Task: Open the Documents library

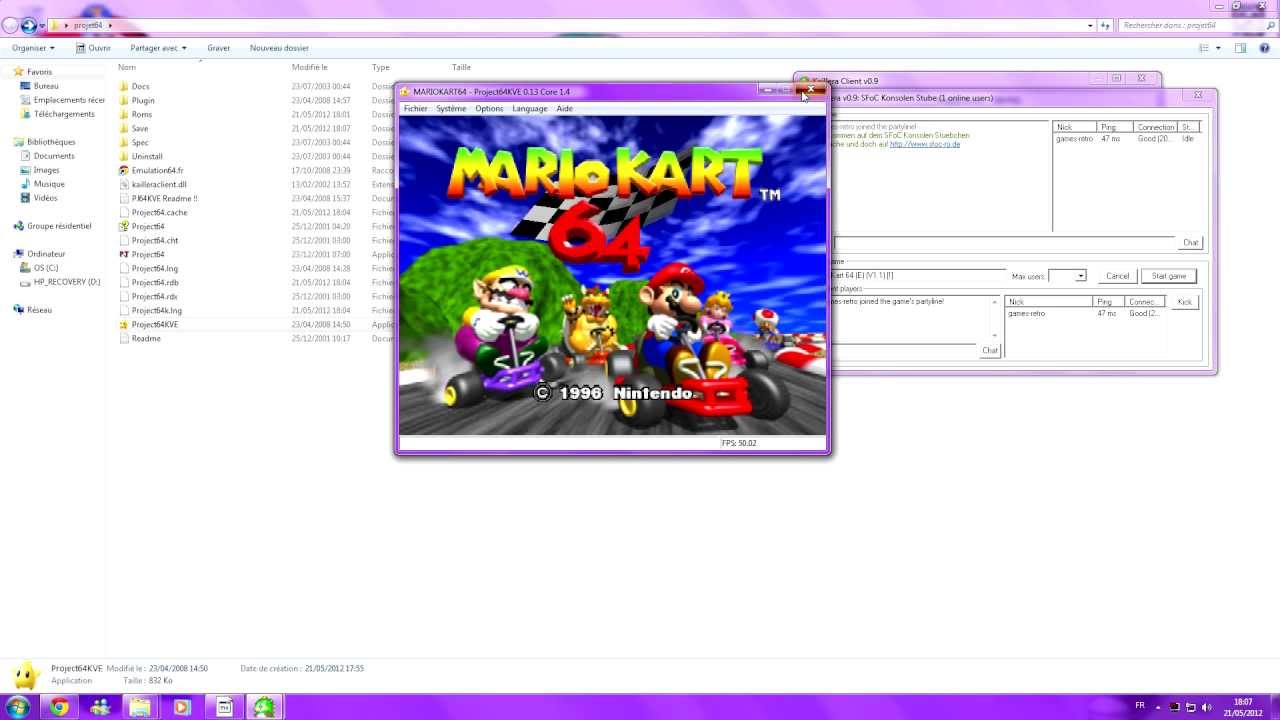Action: tap(54, 156)
